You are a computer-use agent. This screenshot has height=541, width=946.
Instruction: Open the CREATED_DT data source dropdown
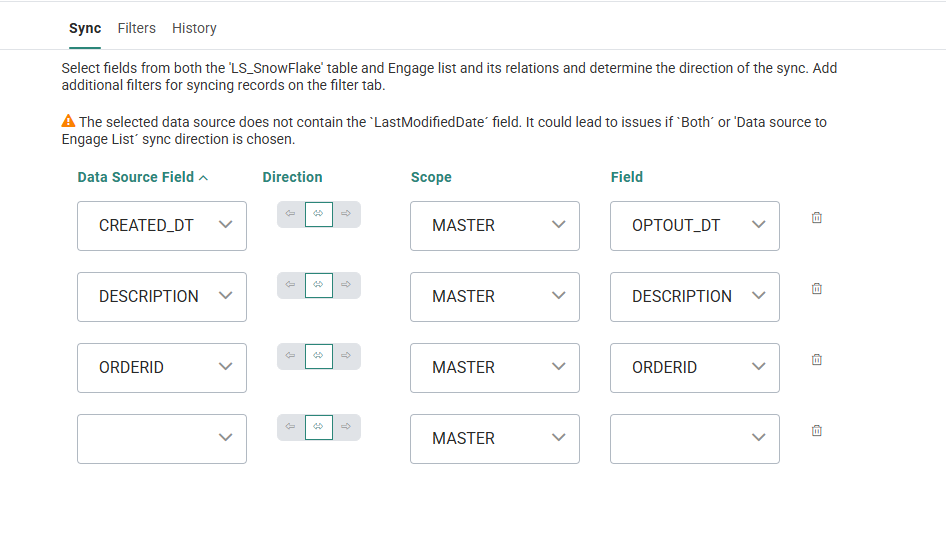[x=162, y=226]
